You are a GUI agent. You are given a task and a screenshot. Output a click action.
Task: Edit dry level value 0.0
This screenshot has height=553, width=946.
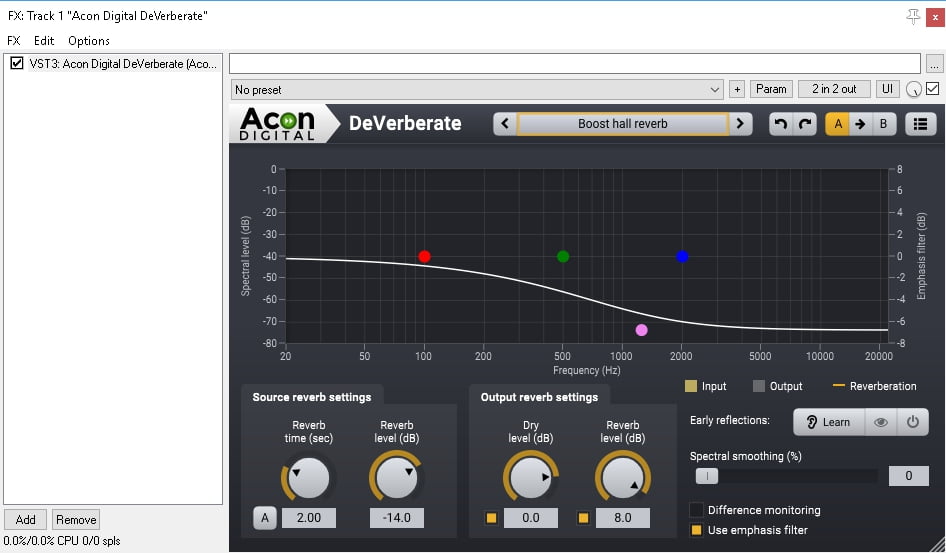tap(530, 518)
